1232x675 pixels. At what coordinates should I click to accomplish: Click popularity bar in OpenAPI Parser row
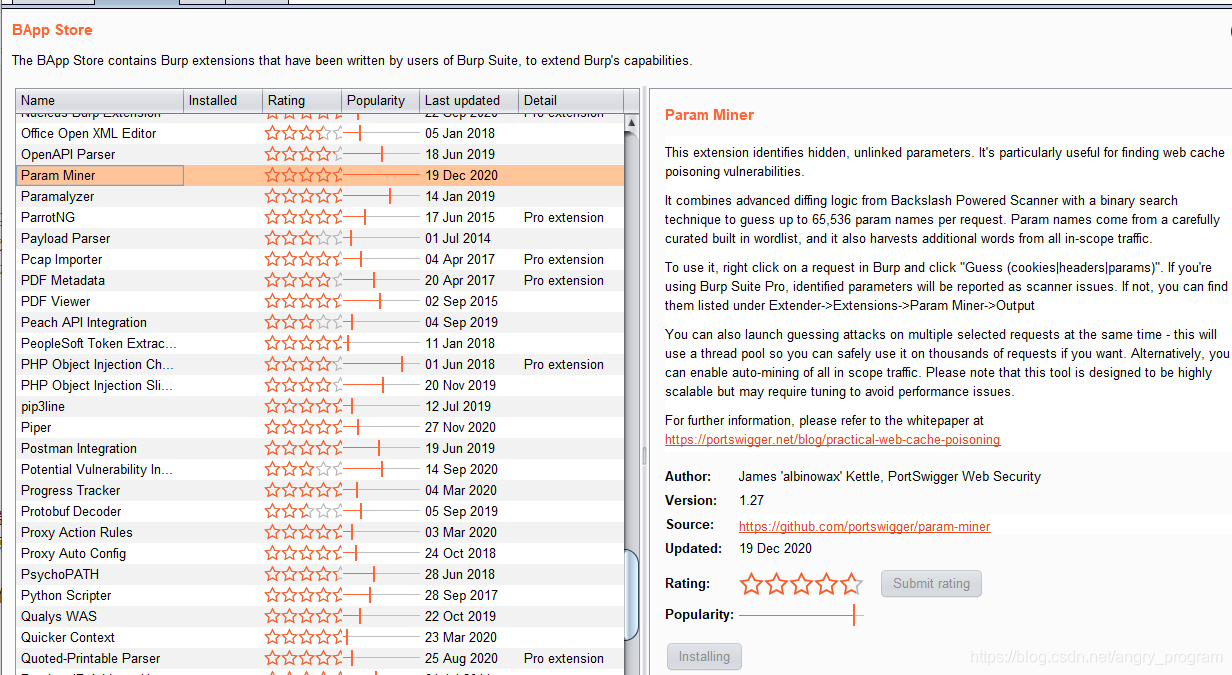(381, 154)
